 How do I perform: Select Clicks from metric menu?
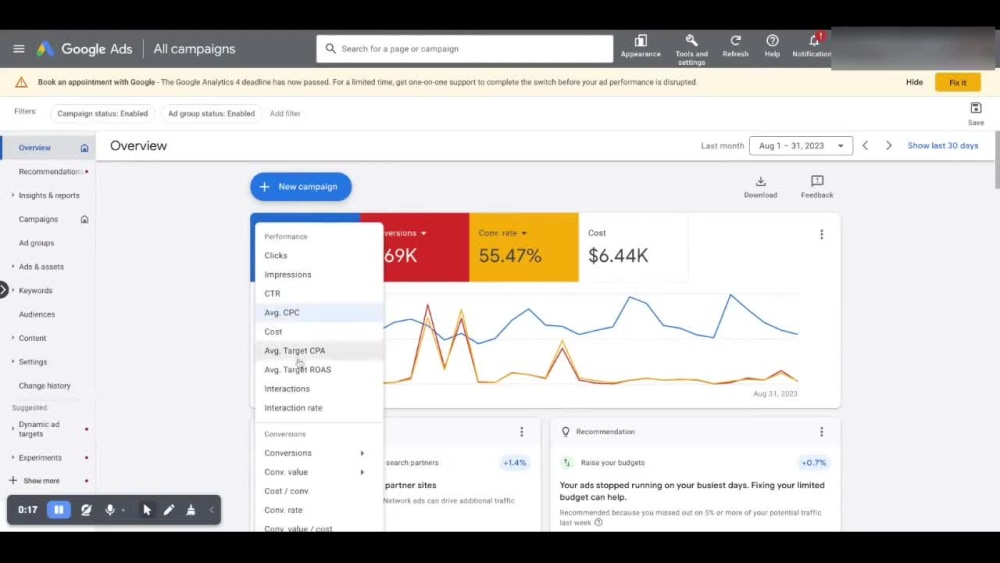319,255
